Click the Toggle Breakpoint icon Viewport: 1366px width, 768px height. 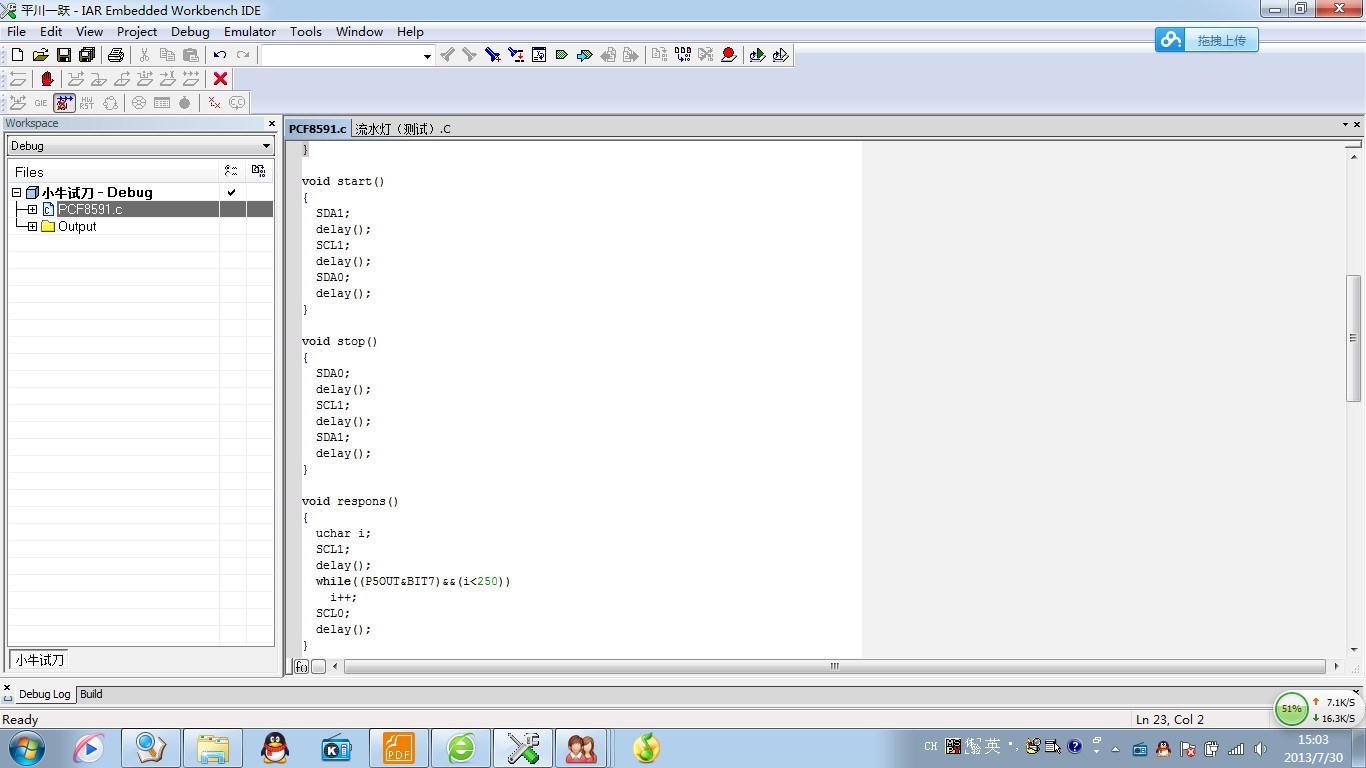[729, 55]
